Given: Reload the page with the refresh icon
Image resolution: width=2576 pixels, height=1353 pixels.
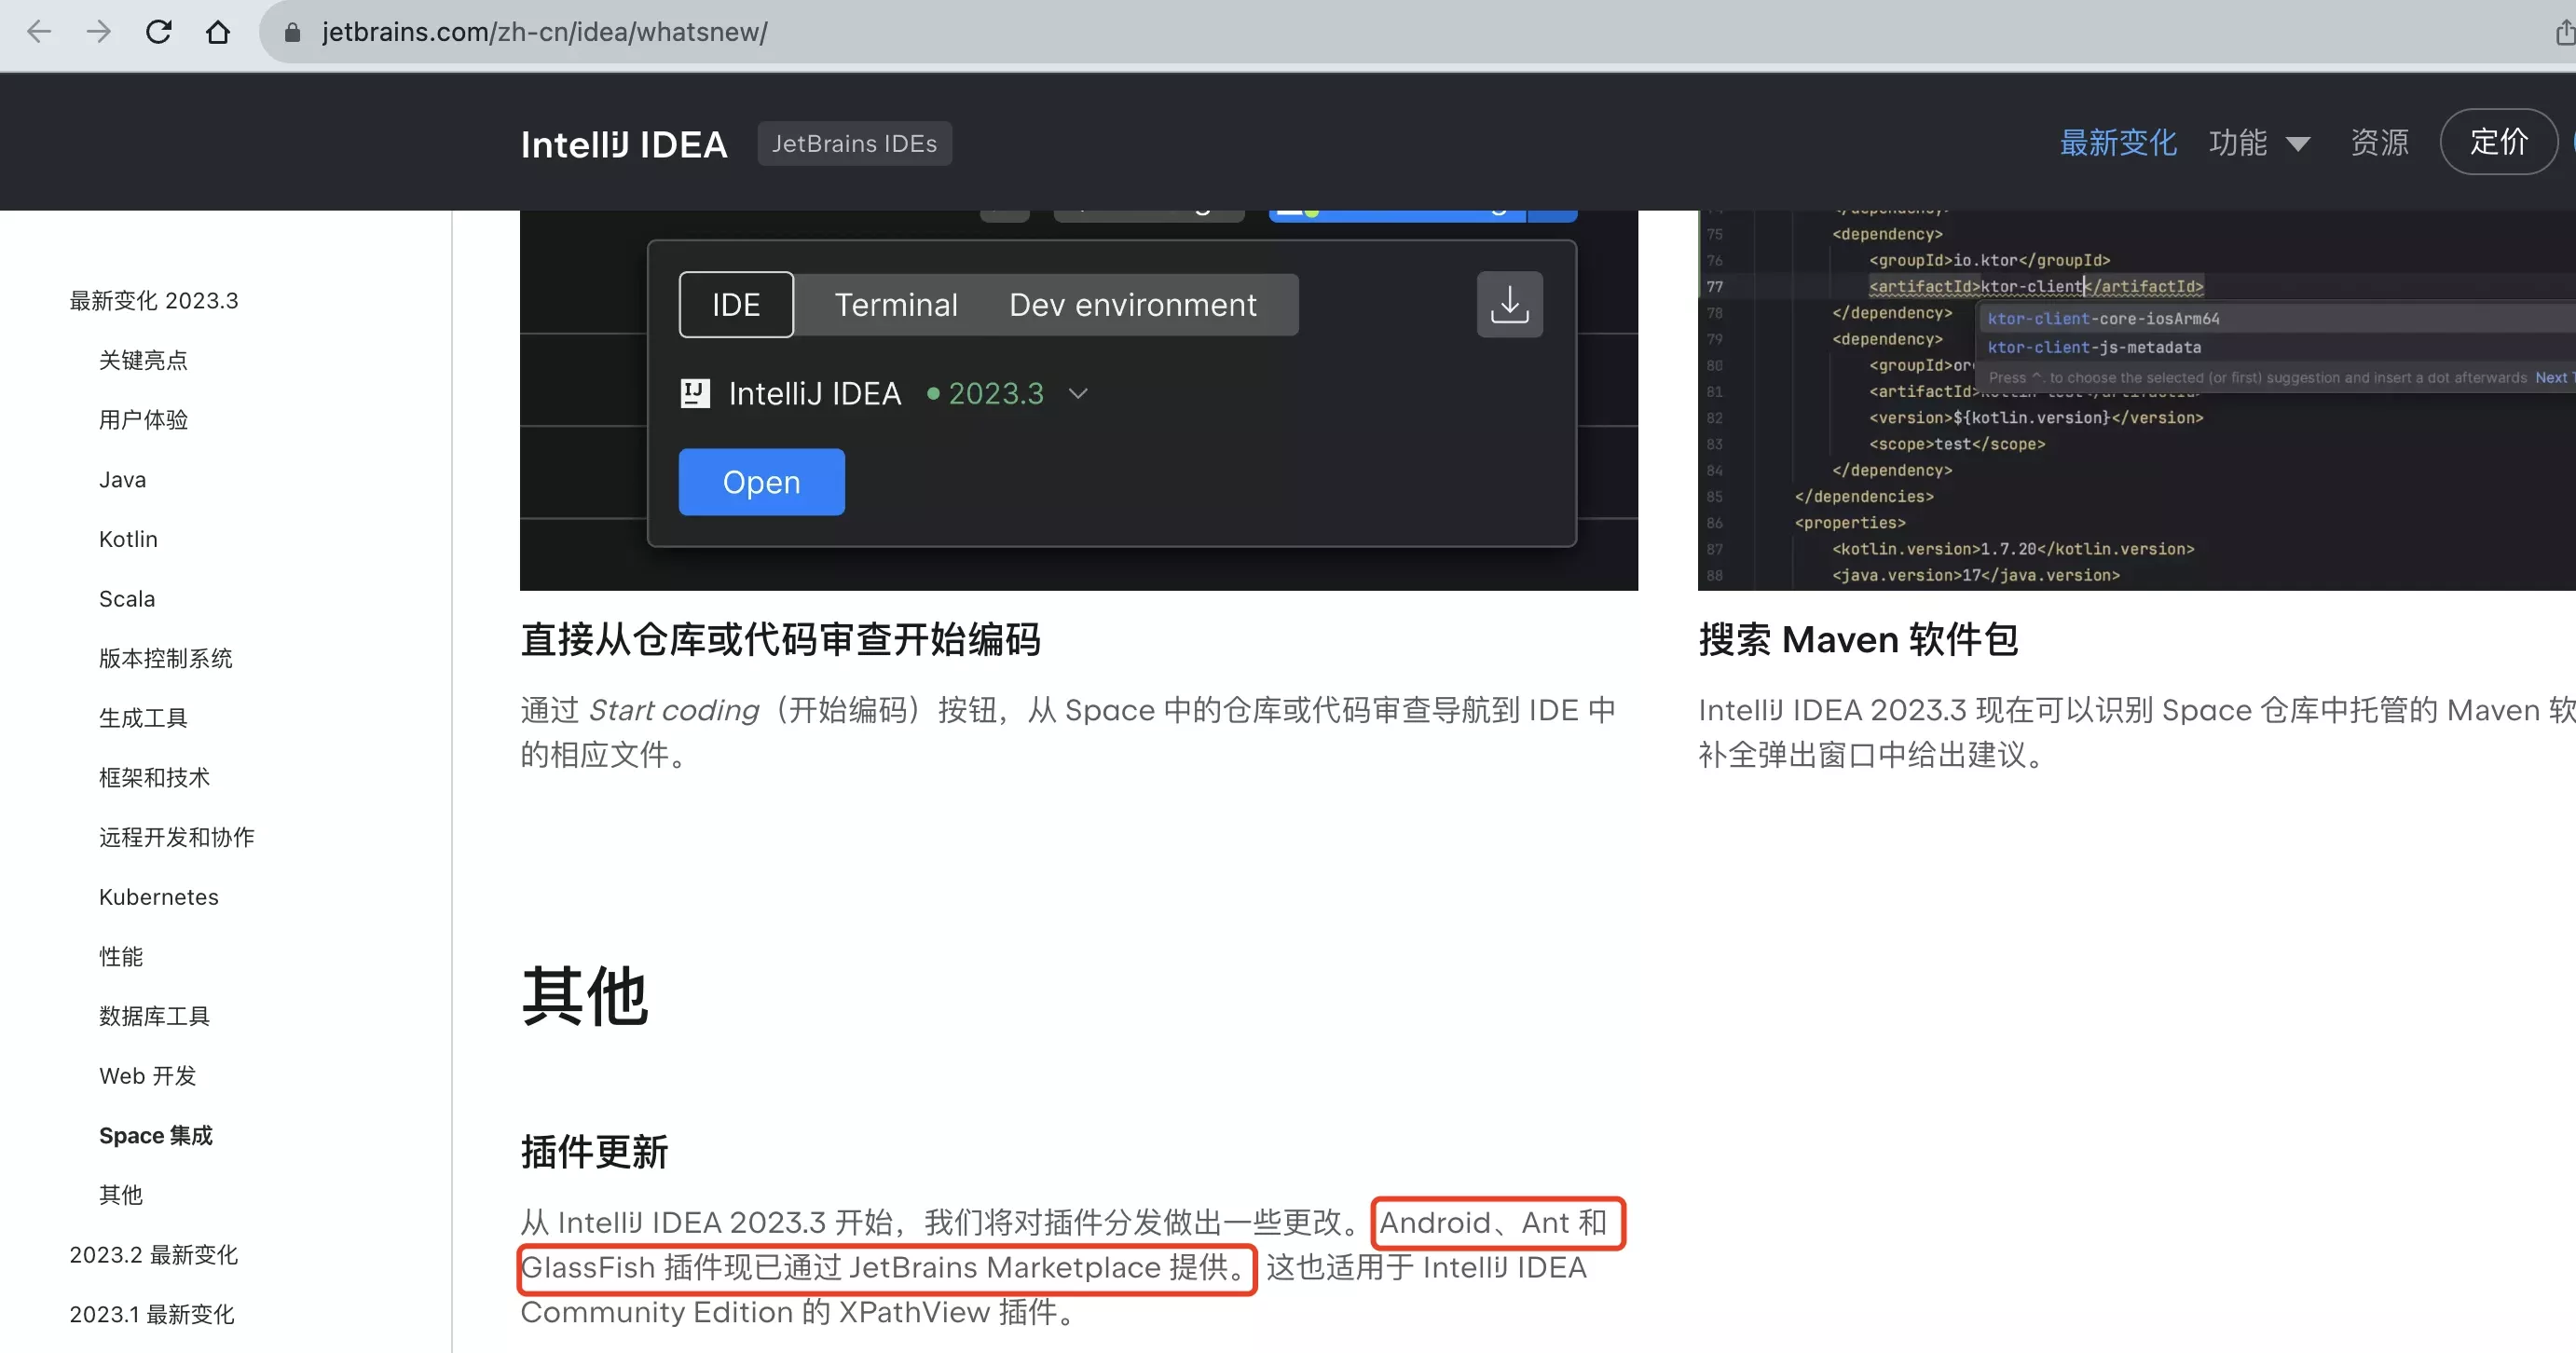Looking at the screenshot, I should pyautogui.click(x=158, y=32).
